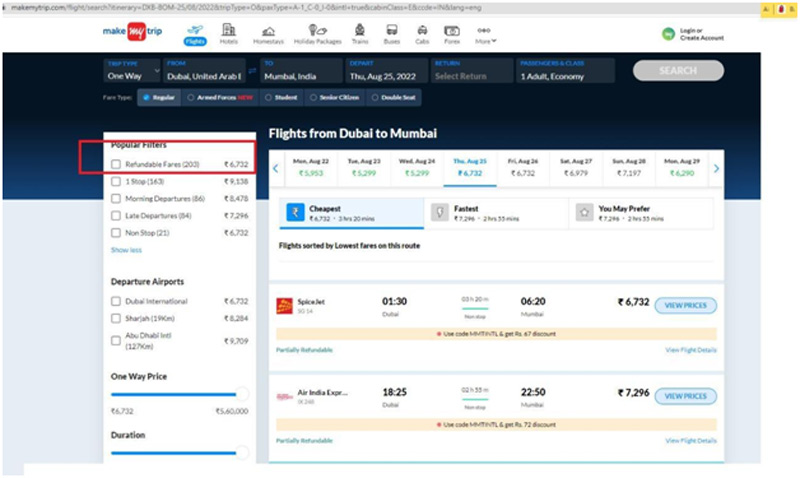Click the red browser extension icon
Viewport: 800px width, 478px height.
coord(781,9)
